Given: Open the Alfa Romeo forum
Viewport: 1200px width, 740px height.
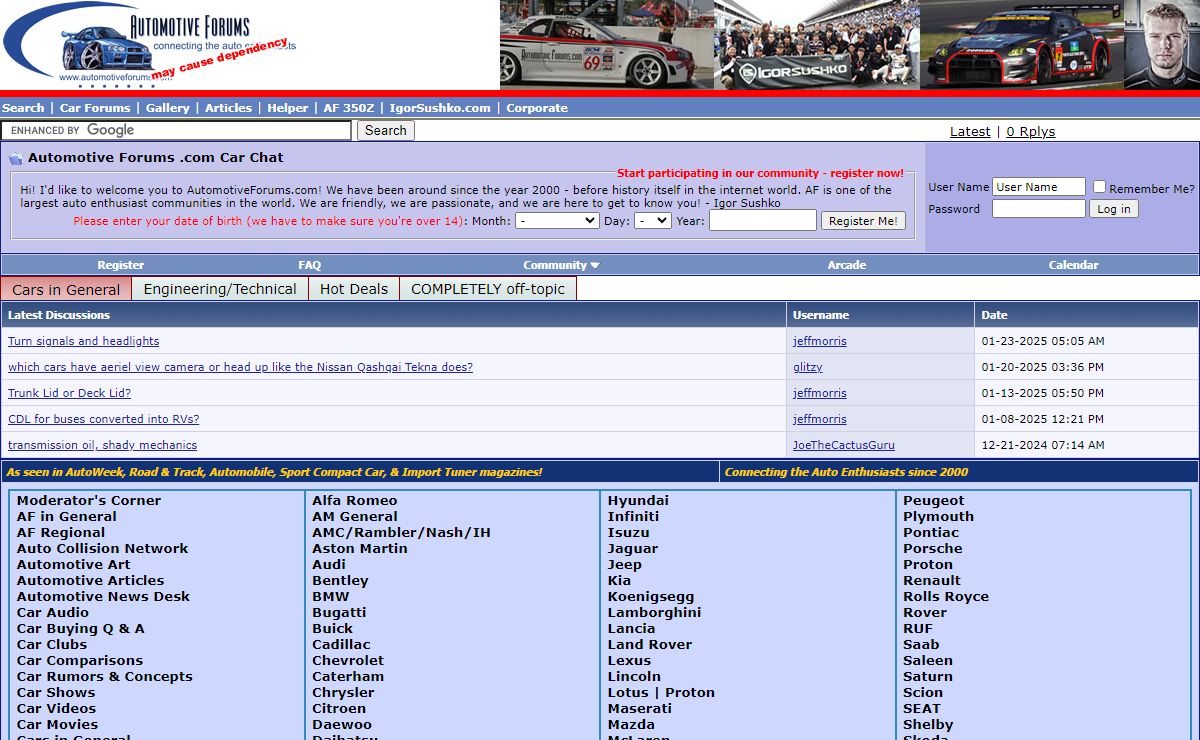Looking at the screenshot, I should coord(354,500).
